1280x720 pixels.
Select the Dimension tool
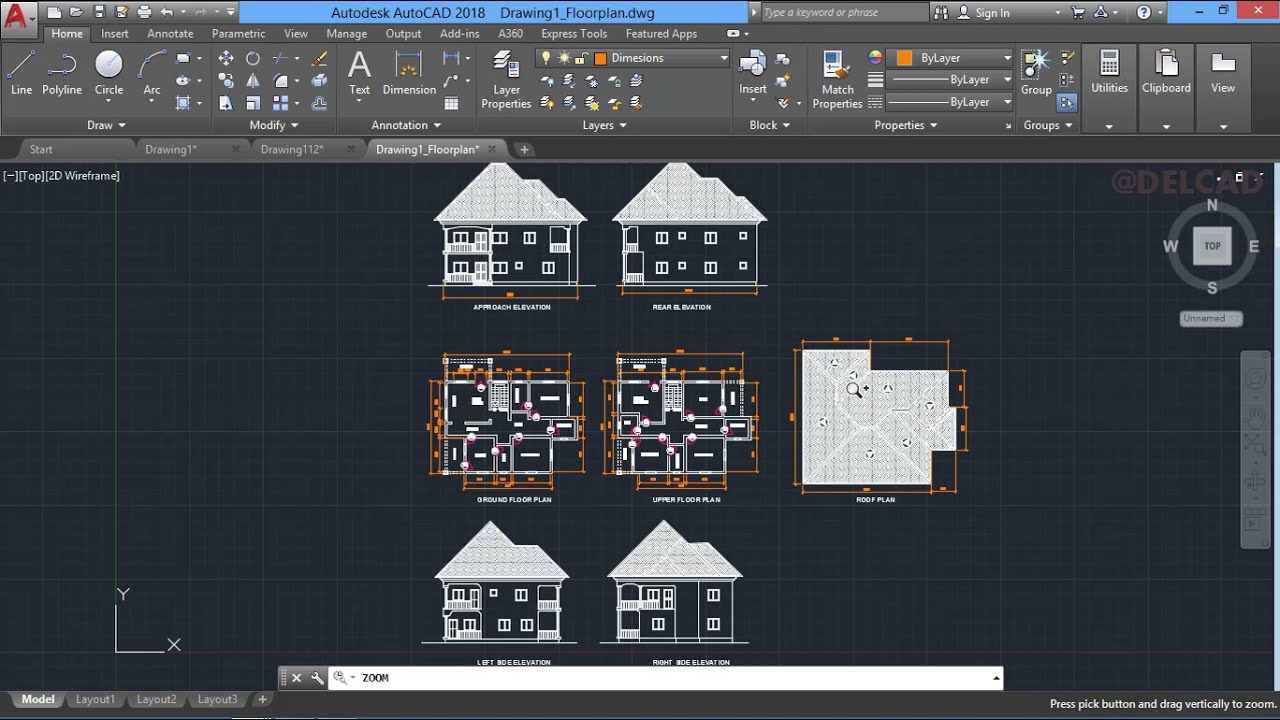point(409,73)
